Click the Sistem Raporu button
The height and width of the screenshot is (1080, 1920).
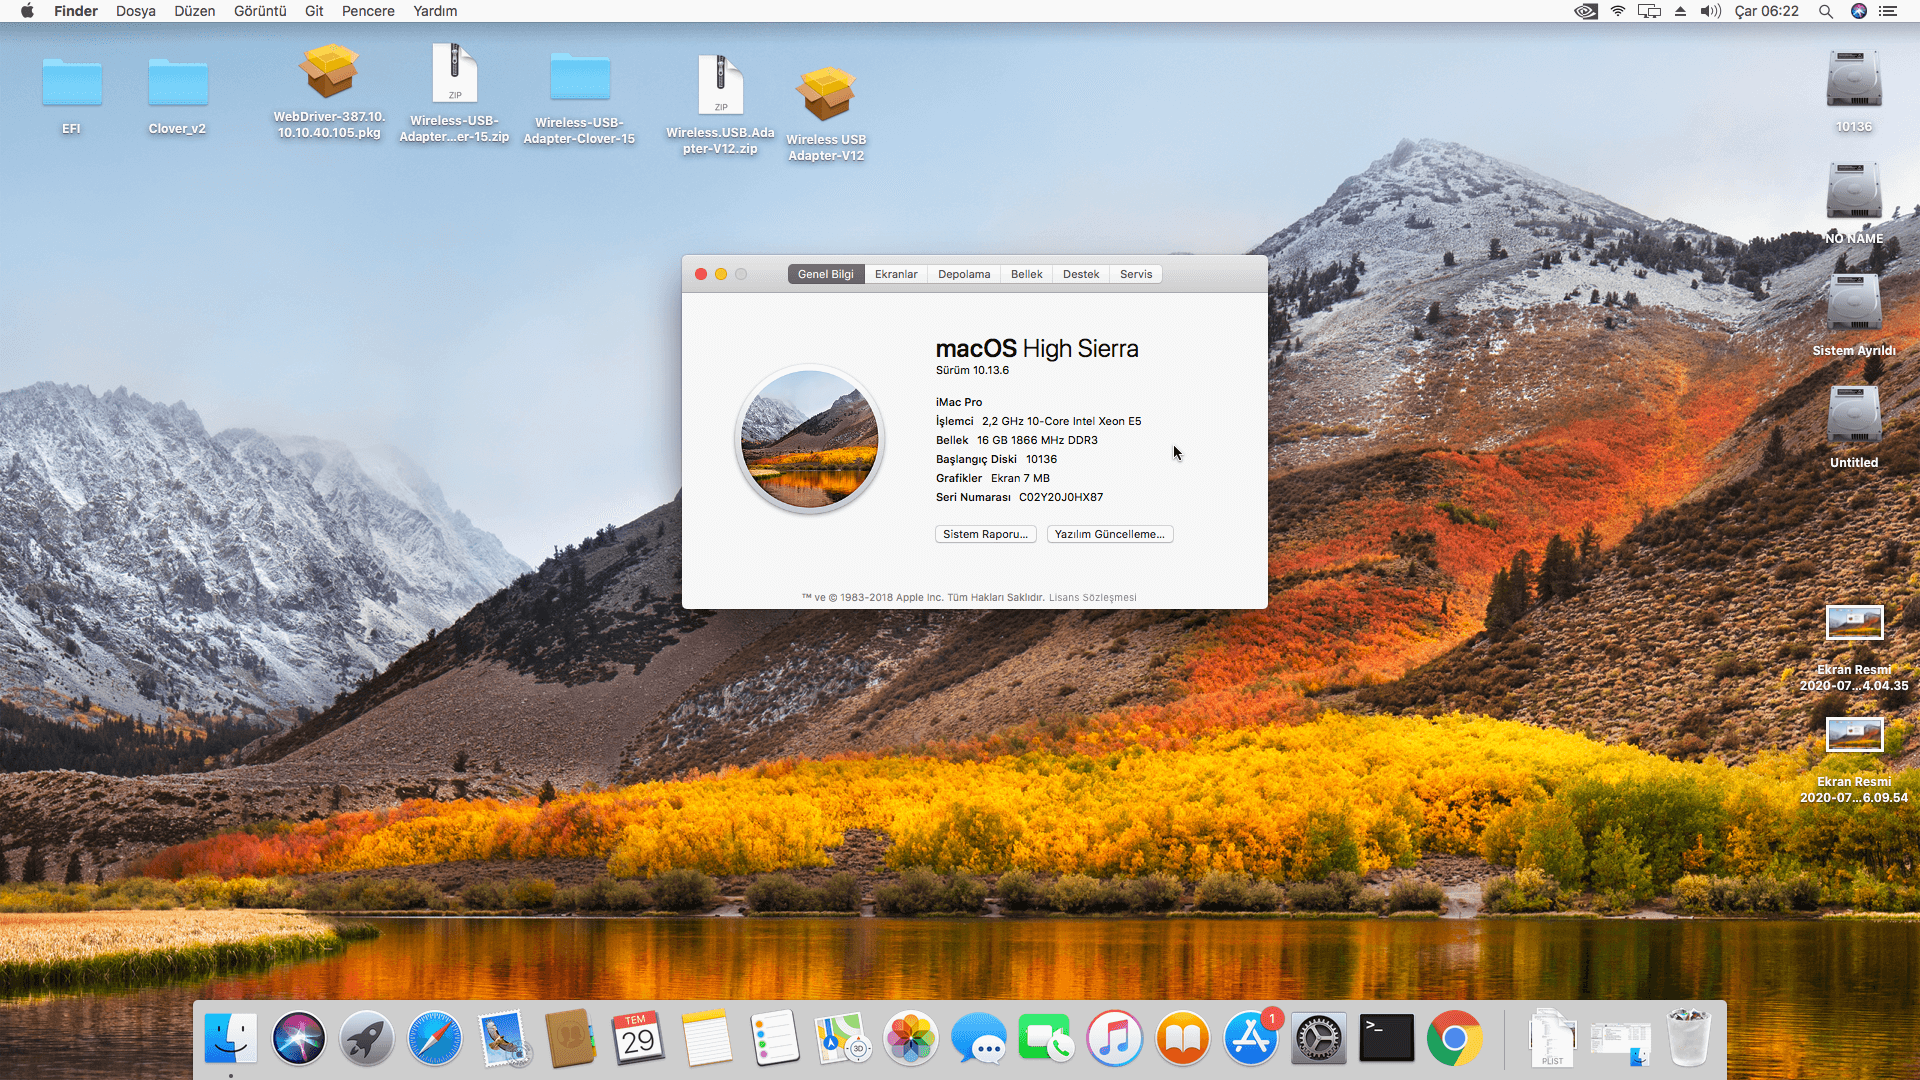(985, 534)
